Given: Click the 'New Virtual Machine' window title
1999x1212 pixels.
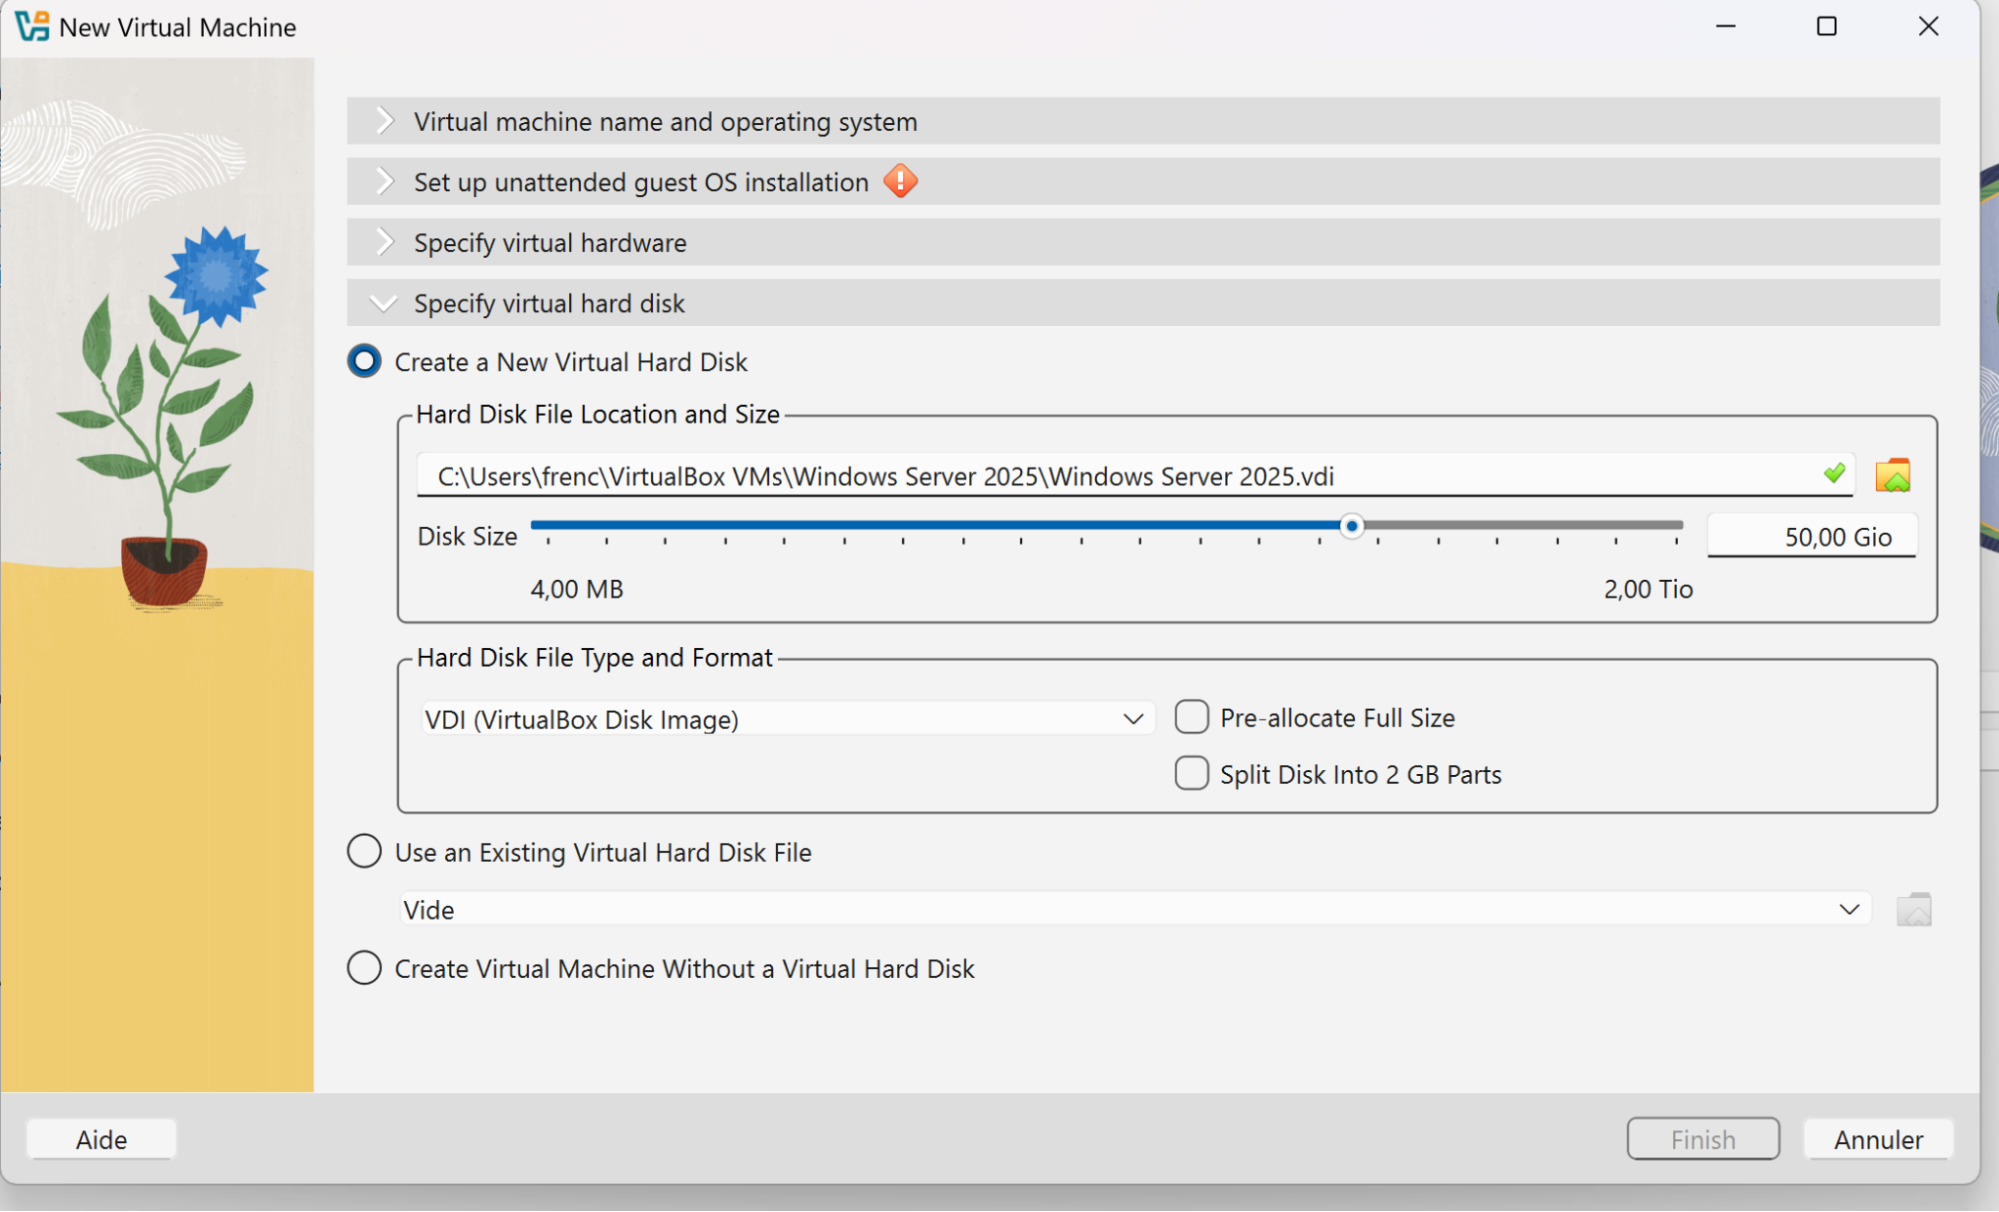Looking at the screenshot, I should click(178, 27).
